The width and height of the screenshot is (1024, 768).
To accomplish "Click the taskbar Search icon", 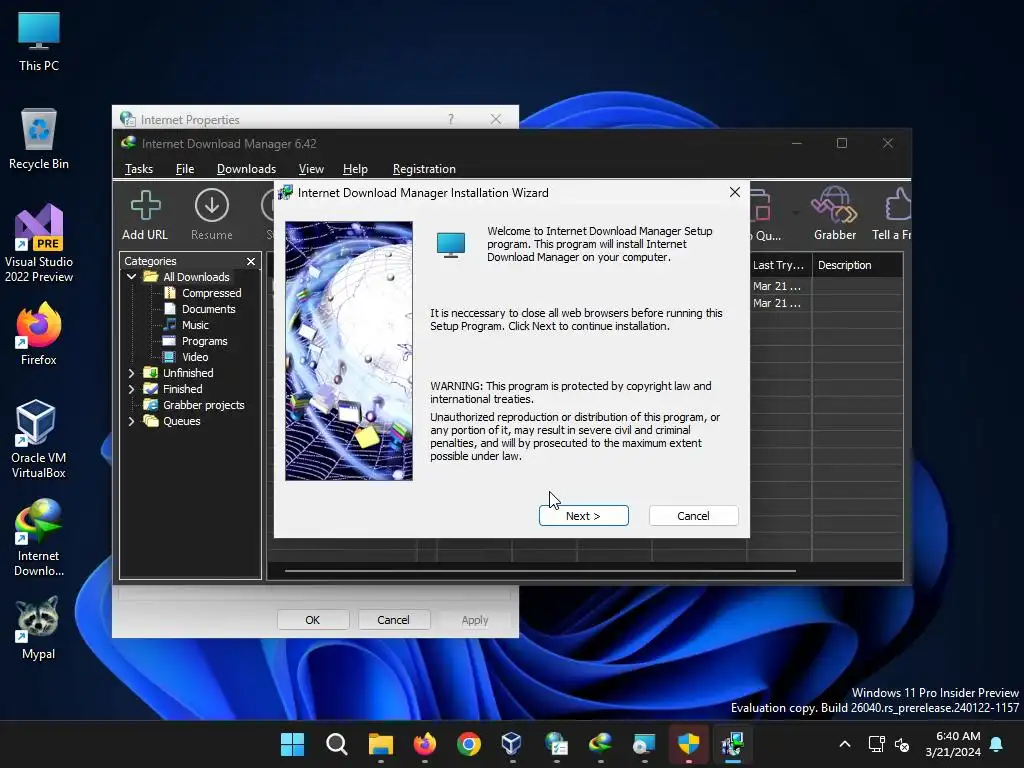I will point(336,744).
